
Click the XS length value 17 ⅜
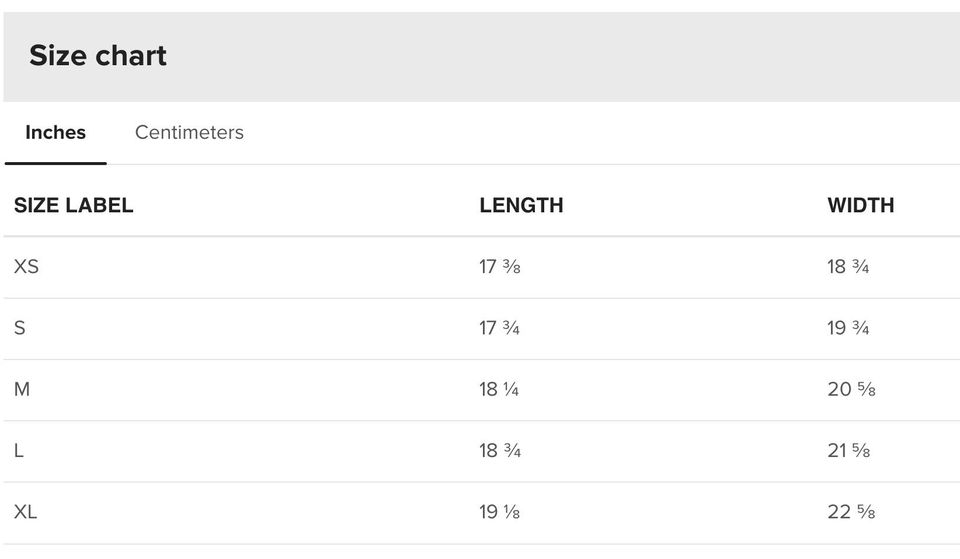coord(499,267)
